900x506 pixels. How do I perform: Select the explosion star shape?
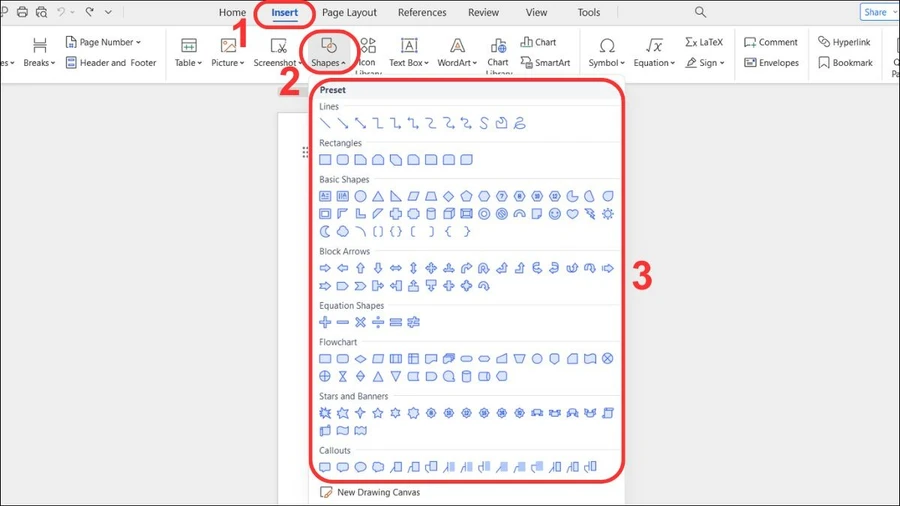click(x=325, y=413)
